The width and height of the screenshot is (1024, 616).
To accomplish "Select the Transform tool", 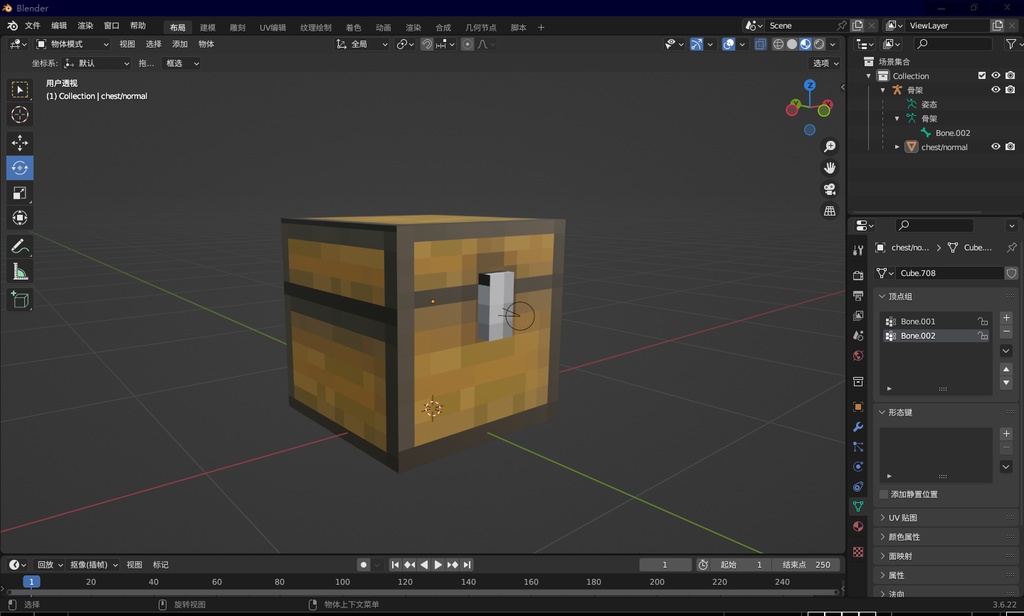I will 20,218.
